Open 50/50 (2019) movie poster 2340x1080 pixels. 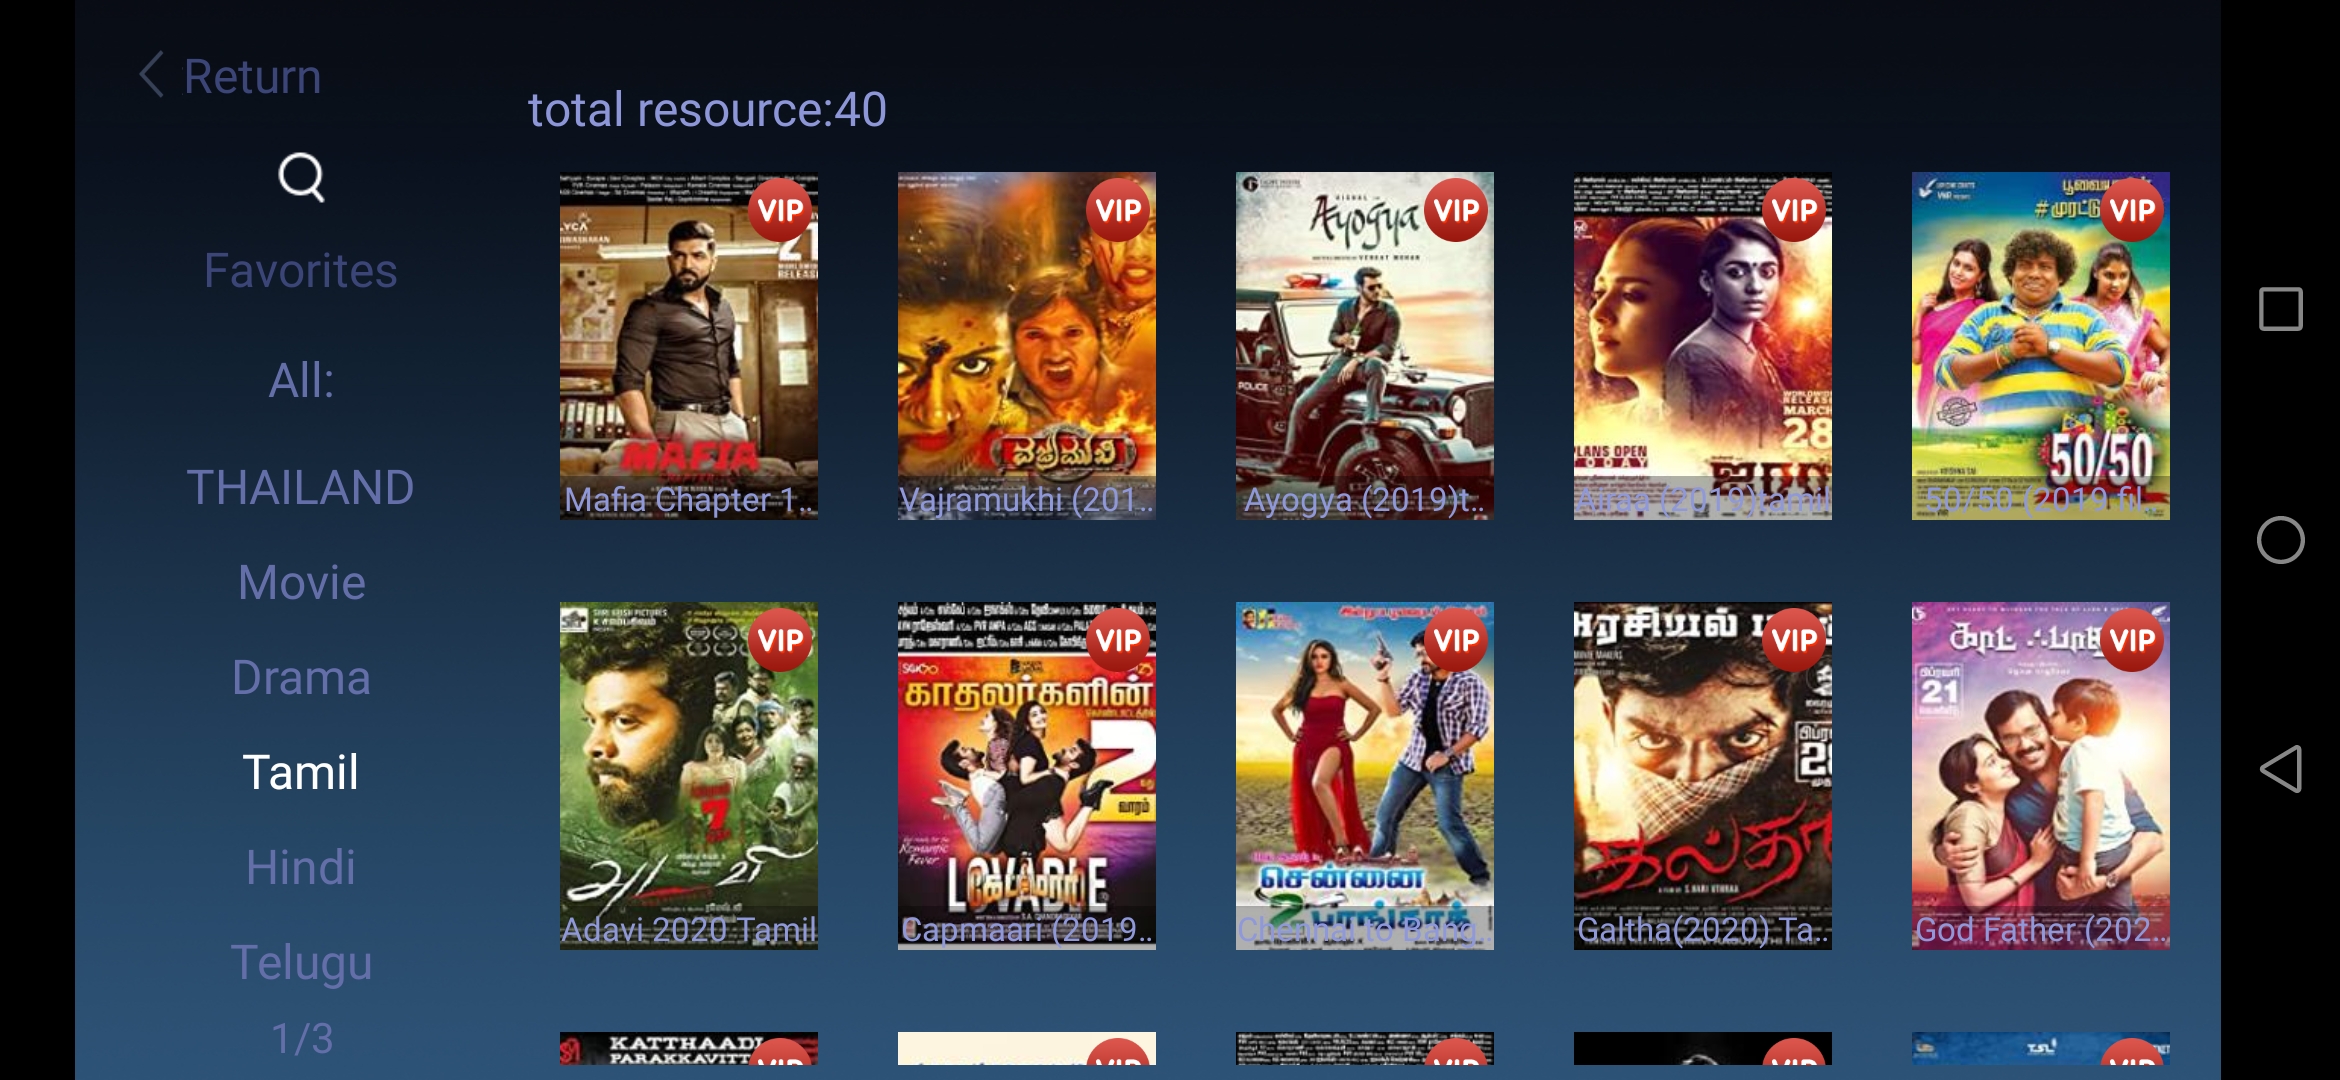(2041, 346)
